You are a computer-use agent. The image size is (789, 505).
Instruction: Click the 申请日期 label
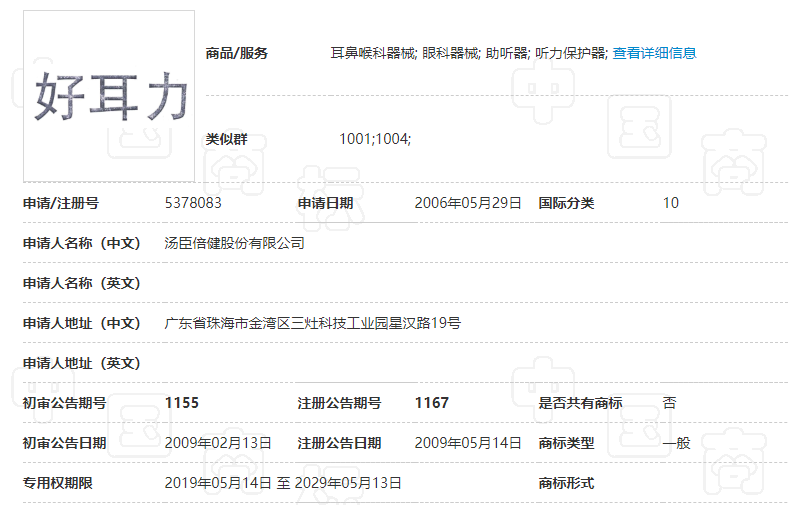coord(326,203)
